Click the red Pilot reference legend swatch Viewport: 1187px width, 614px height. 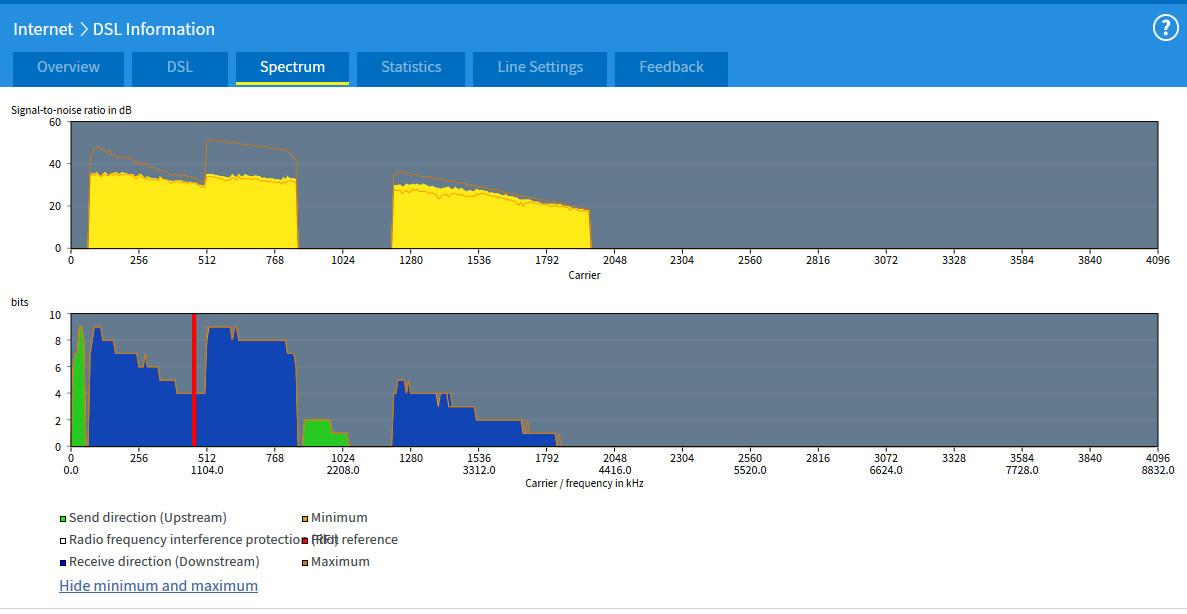305,541
